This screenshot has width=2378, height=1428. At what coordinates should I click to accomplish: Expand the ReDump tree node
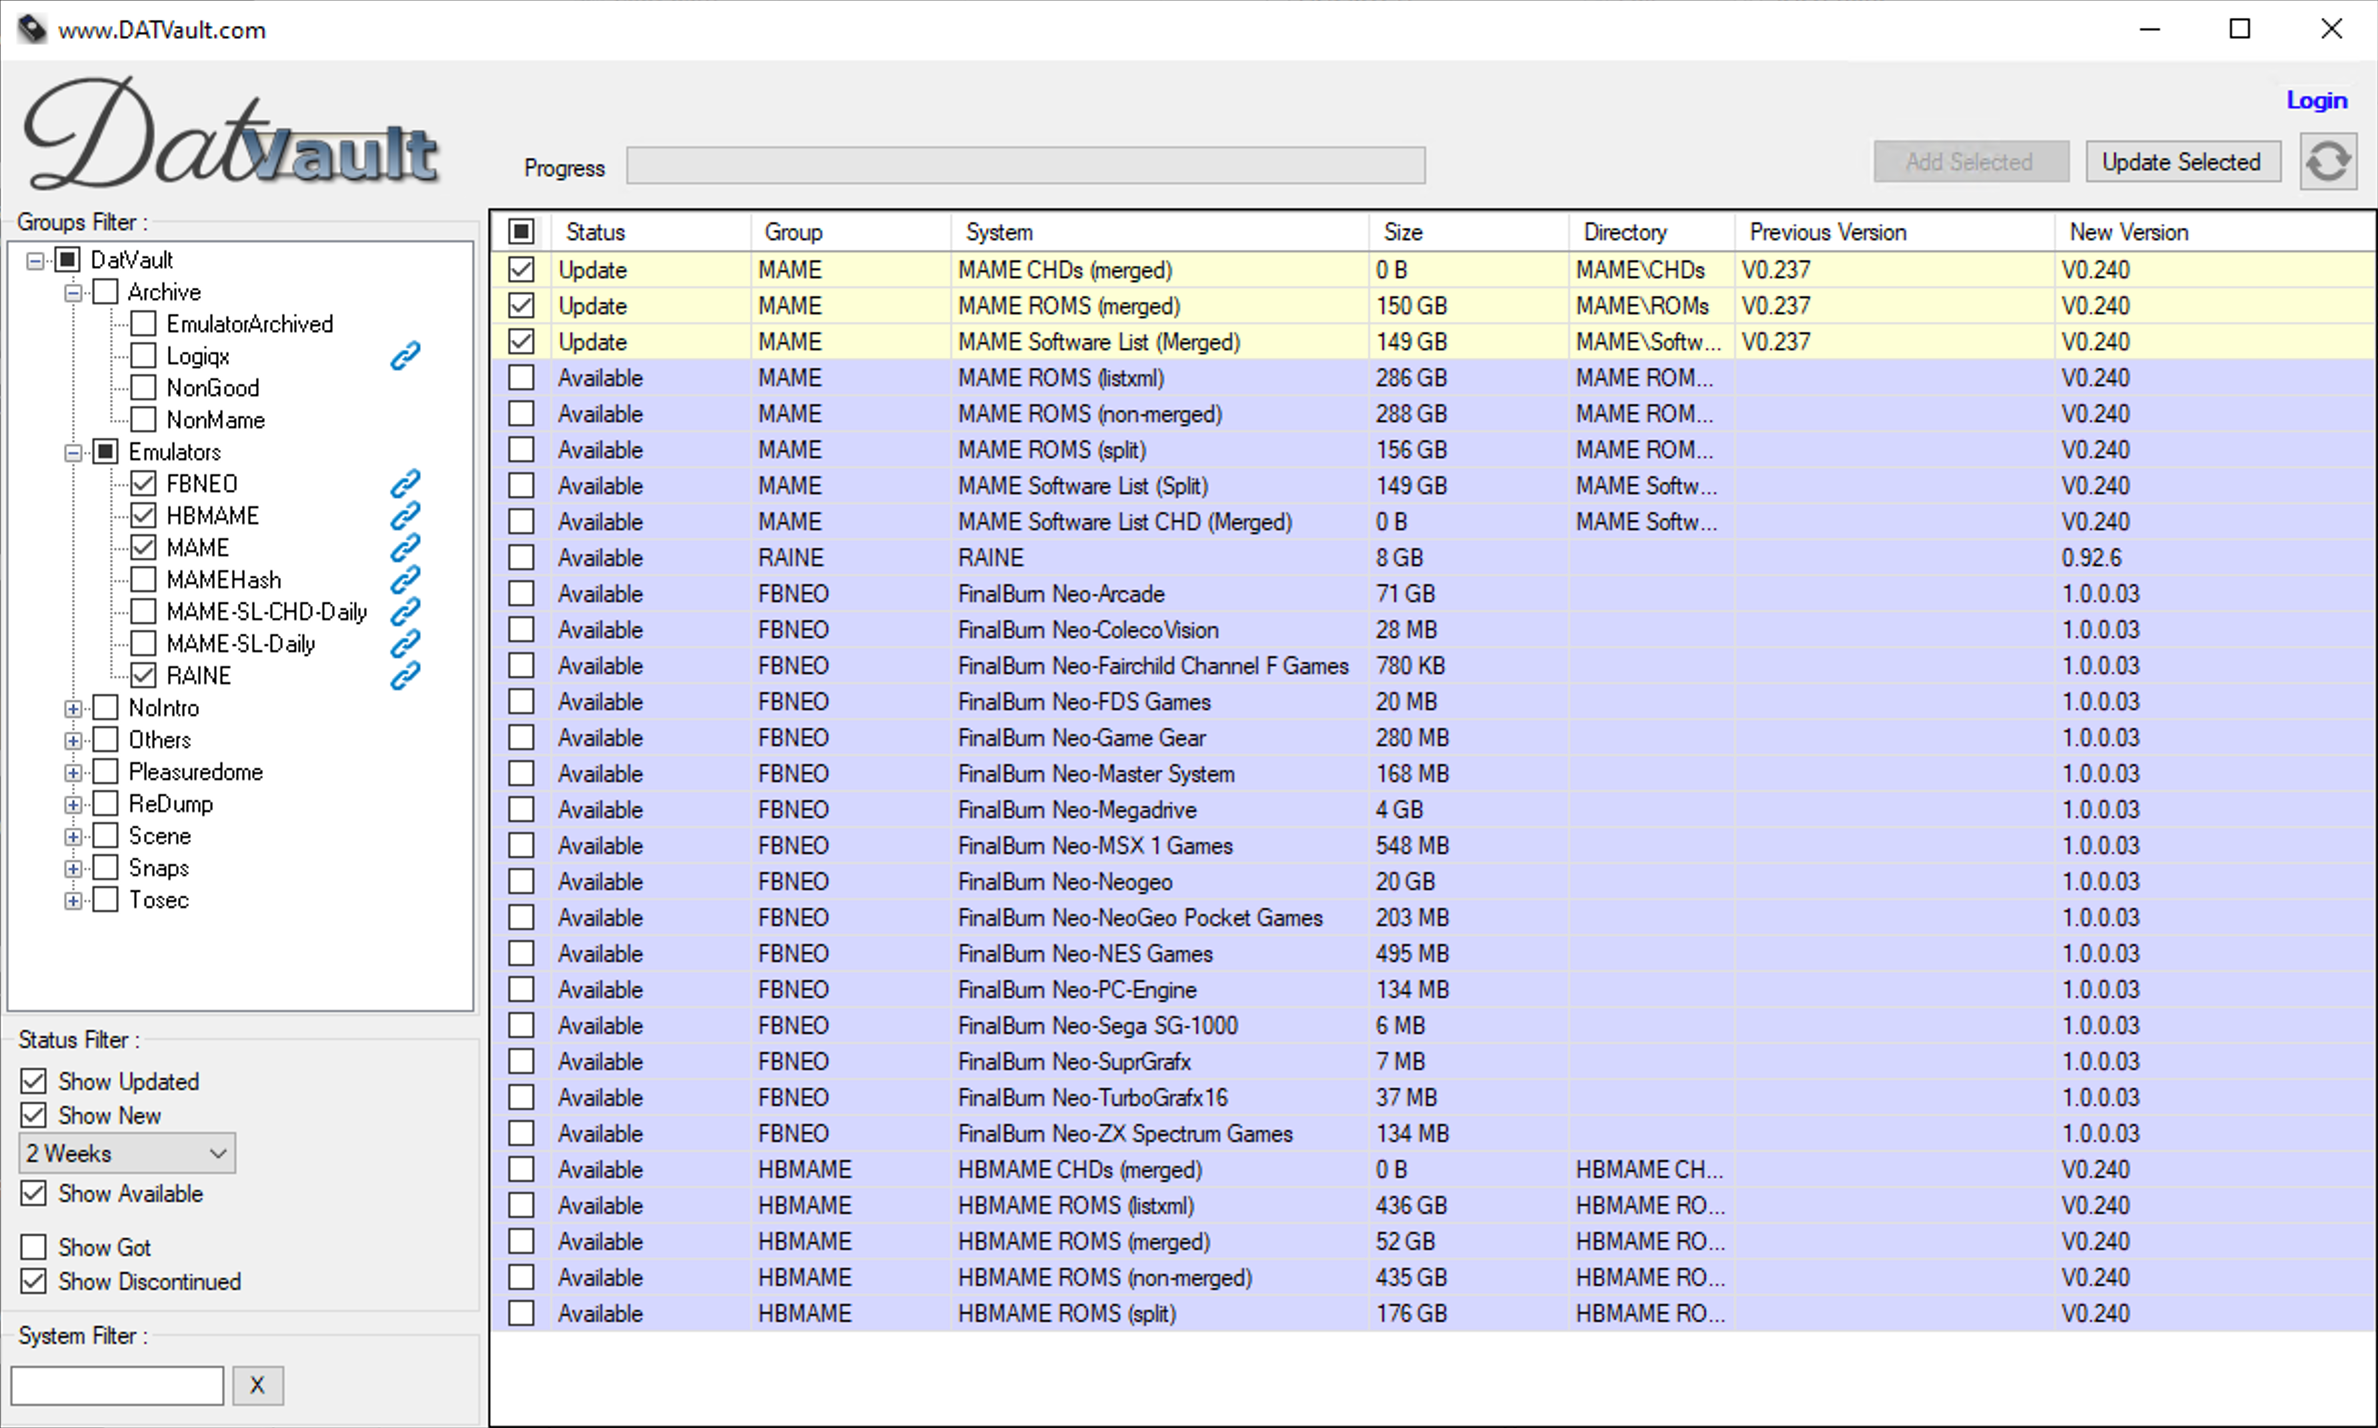73,805
